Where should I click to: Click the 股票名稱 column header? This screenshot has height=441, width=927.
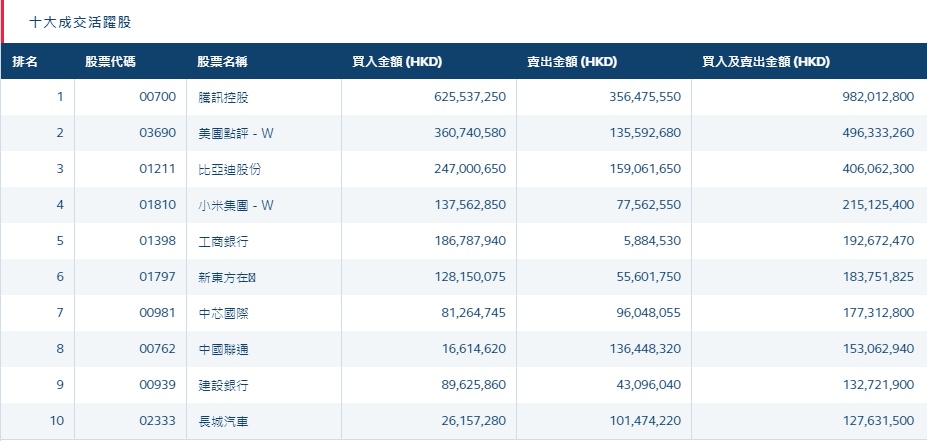(222, 62)
